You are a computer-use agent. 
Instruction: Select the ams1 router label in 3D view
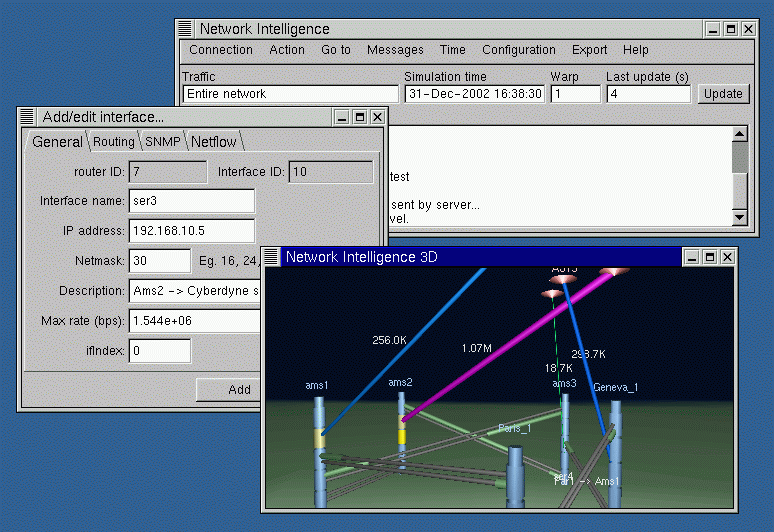[316, 385]
